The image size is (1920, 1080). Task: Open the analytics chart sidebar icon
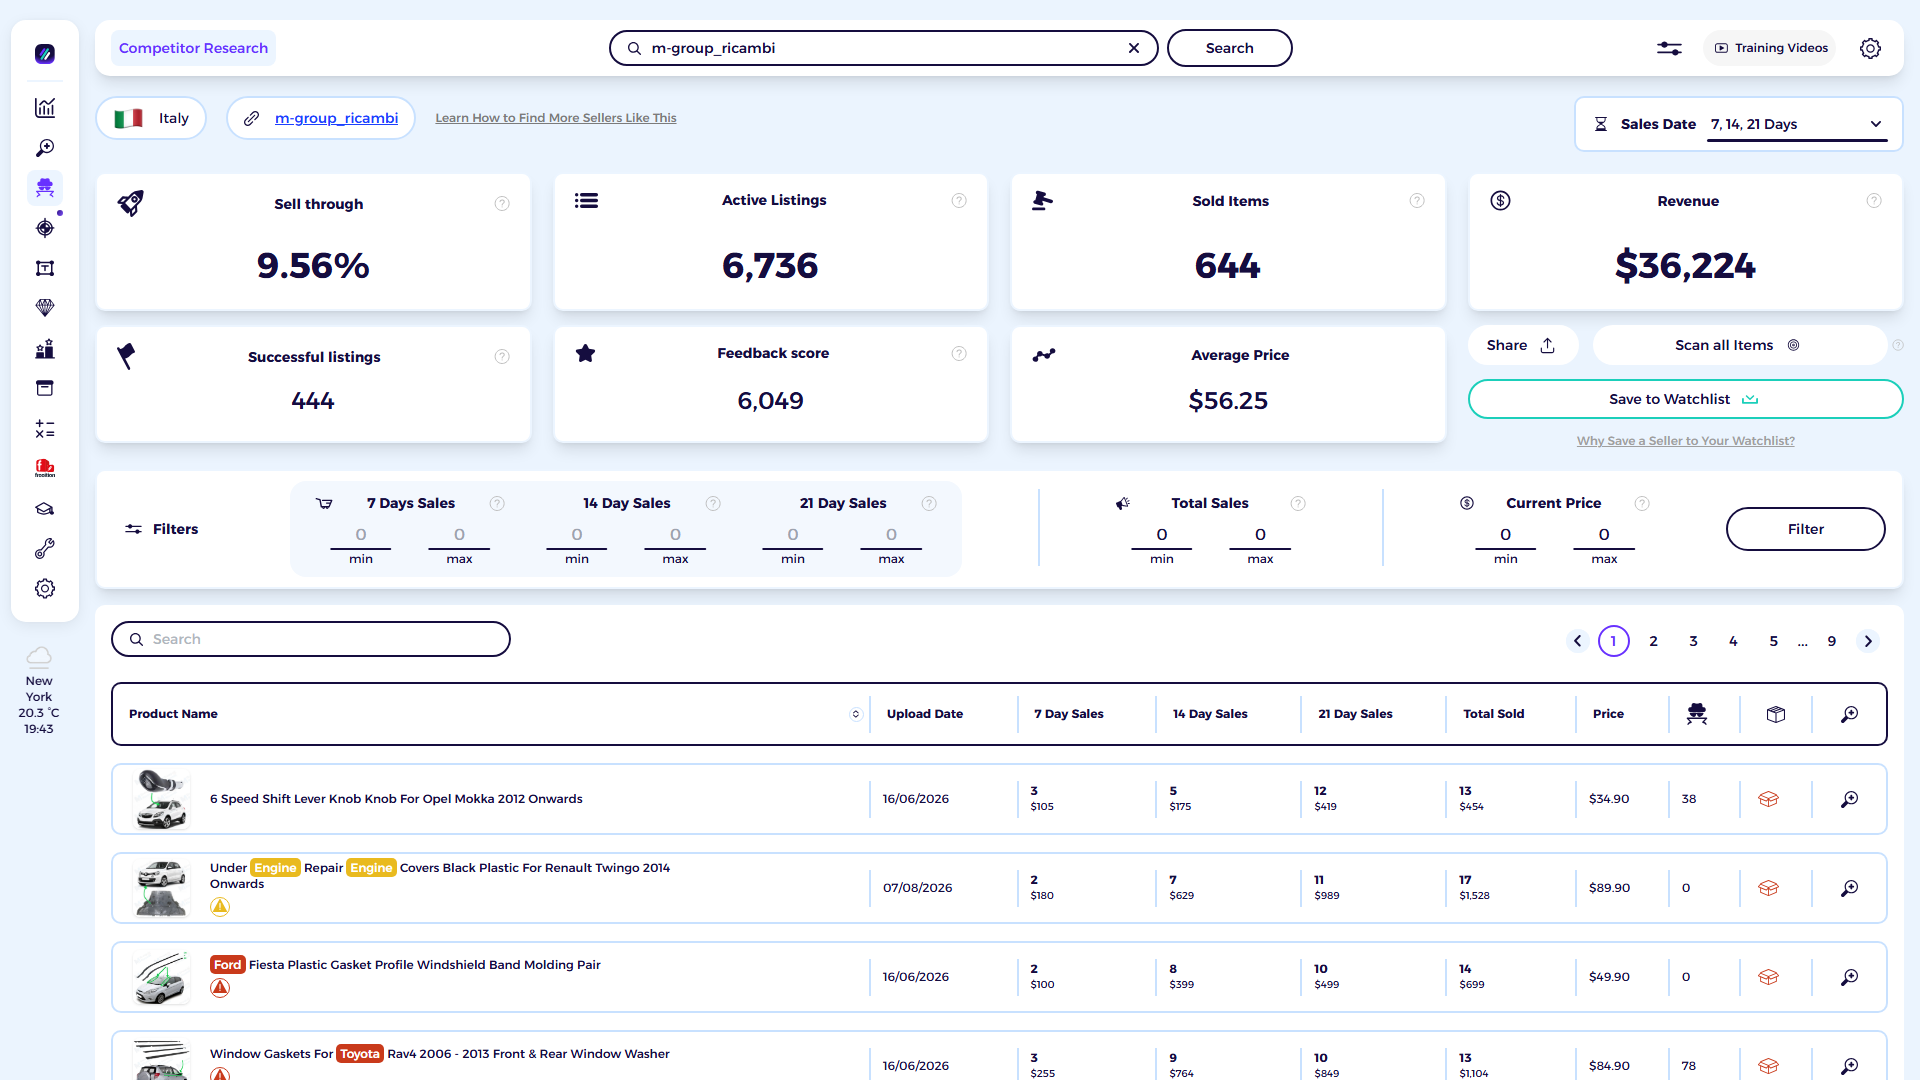(45, 108)
